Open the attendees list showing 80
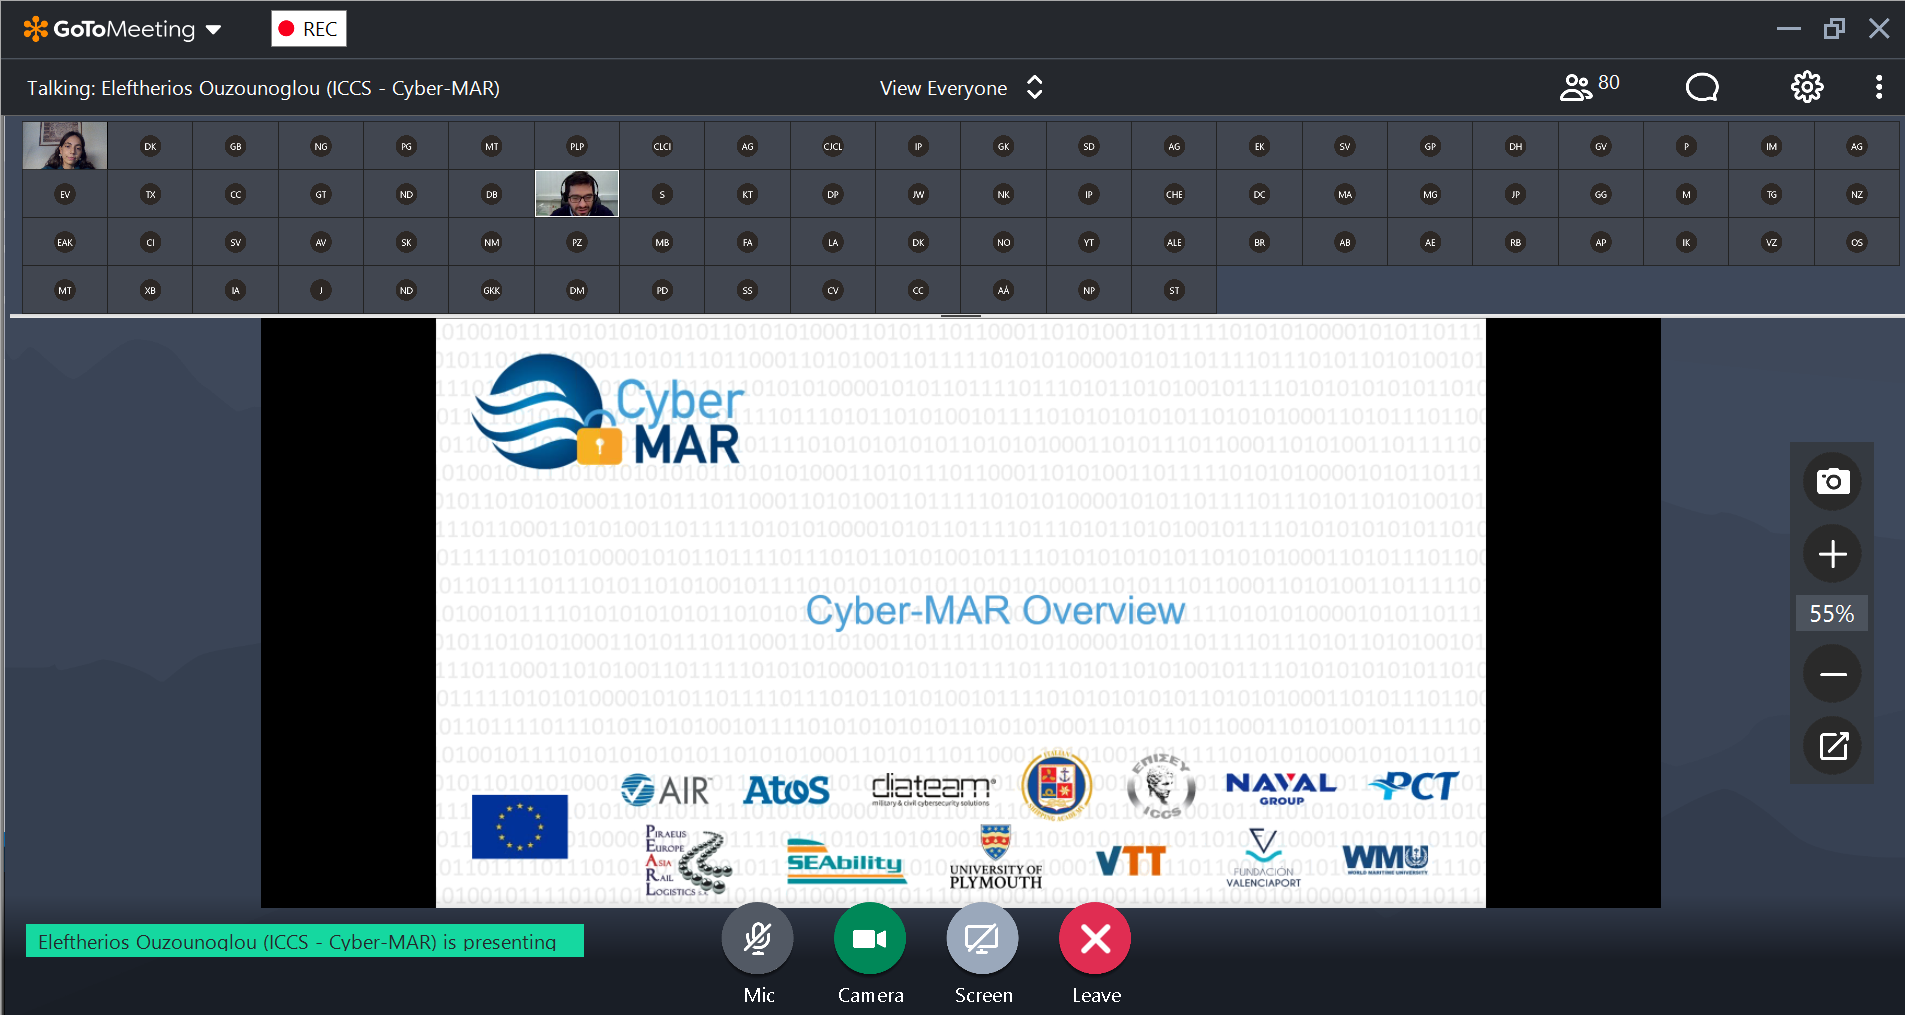 (1589, 87)
